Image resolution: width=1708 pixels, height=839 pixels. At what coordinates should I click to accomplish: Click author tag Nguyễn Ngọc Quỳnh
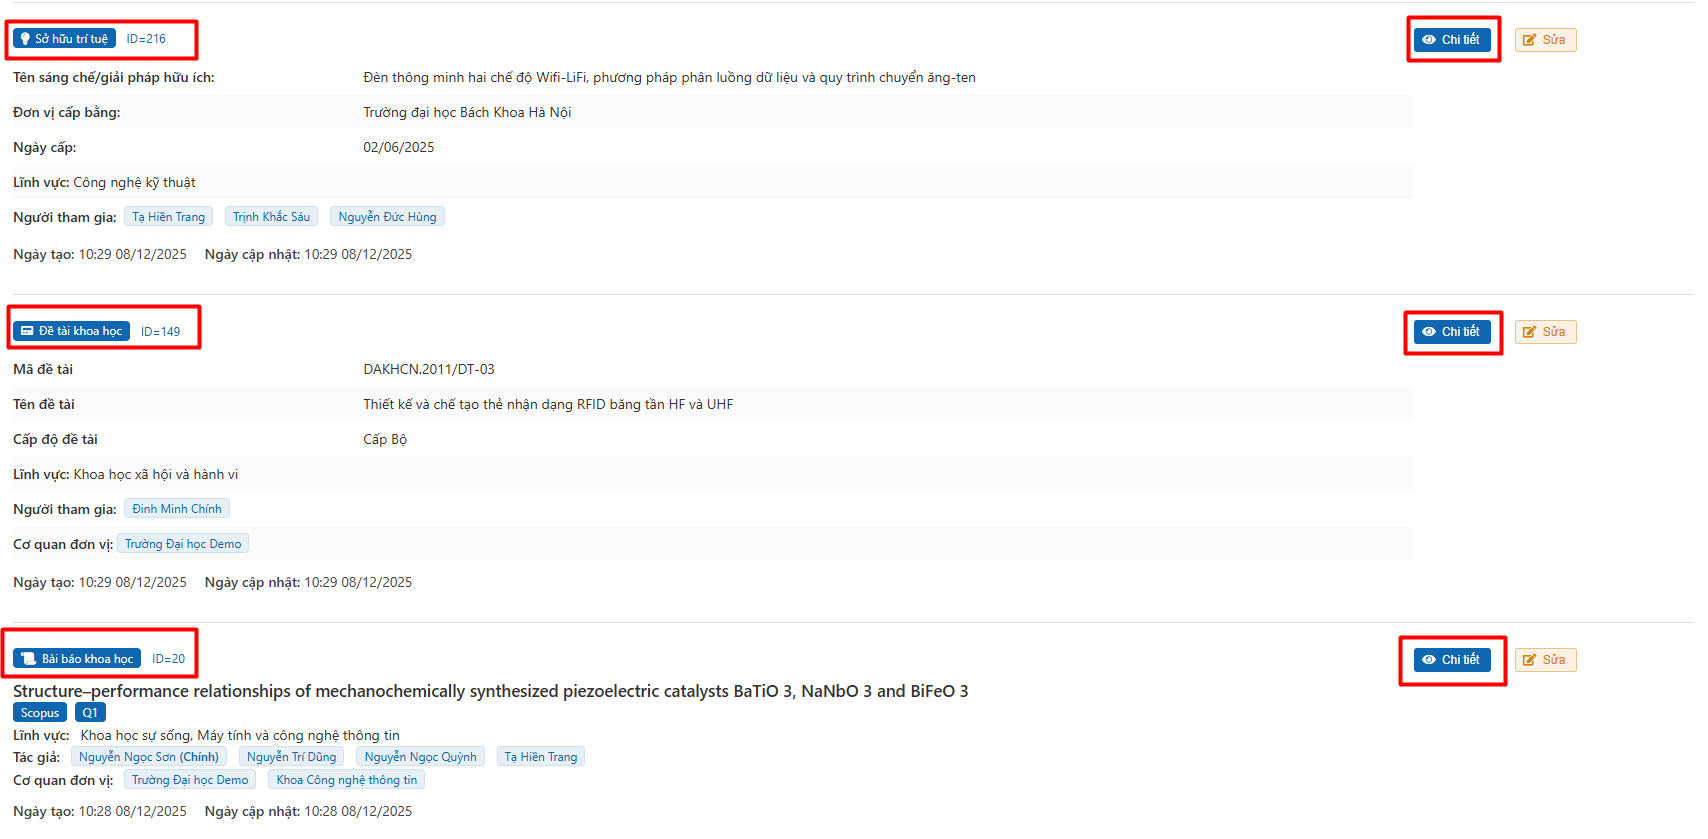point(420,757)
